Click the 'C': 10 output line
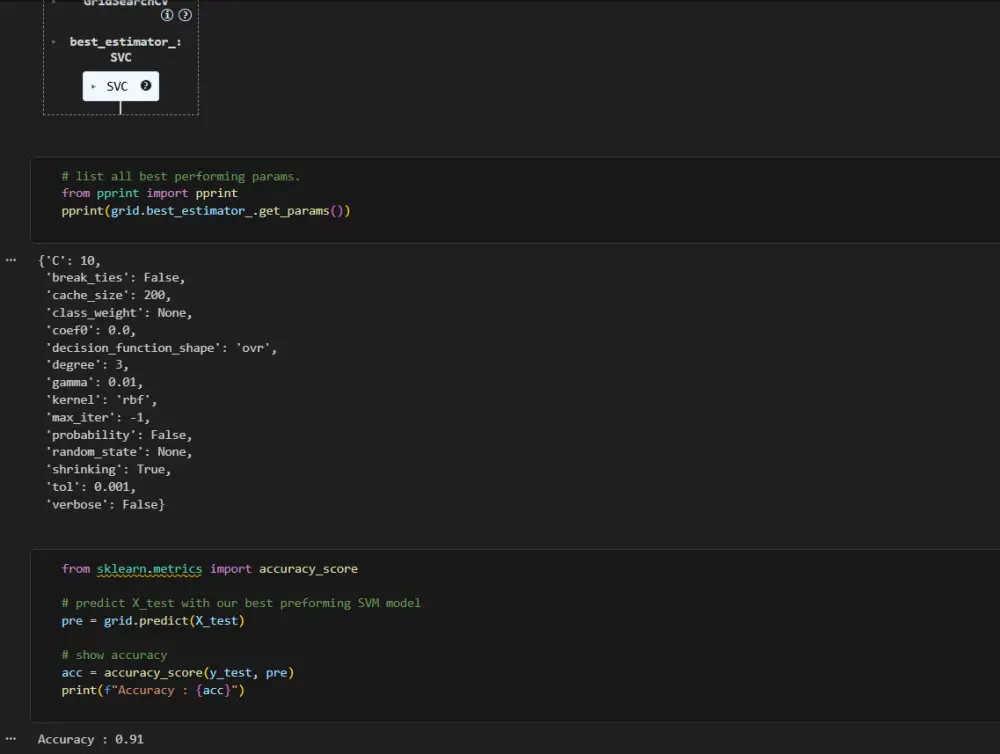The width and height of the screenshot is (1000, 754). [70, 260]
